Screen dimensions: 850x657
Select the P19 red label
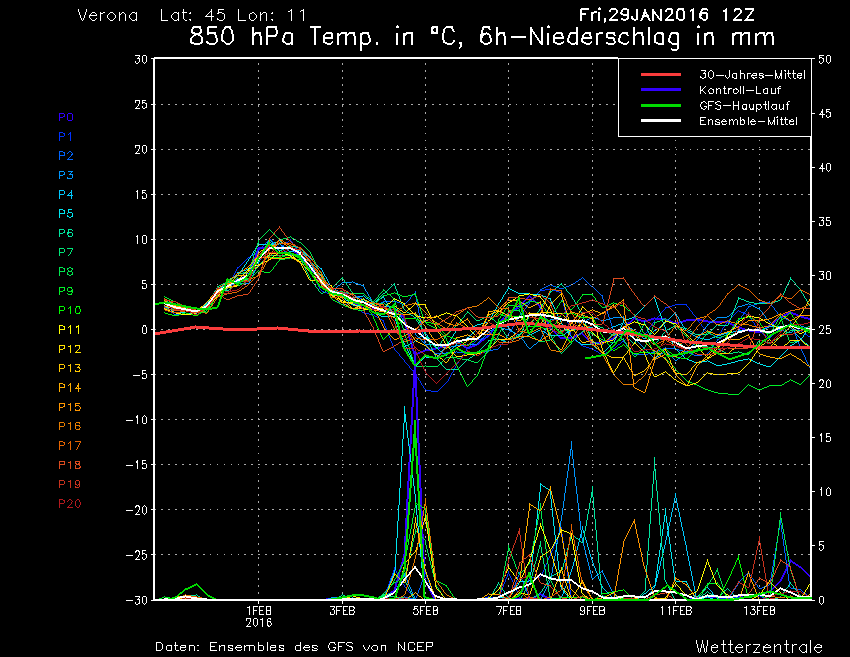point(69,484)
